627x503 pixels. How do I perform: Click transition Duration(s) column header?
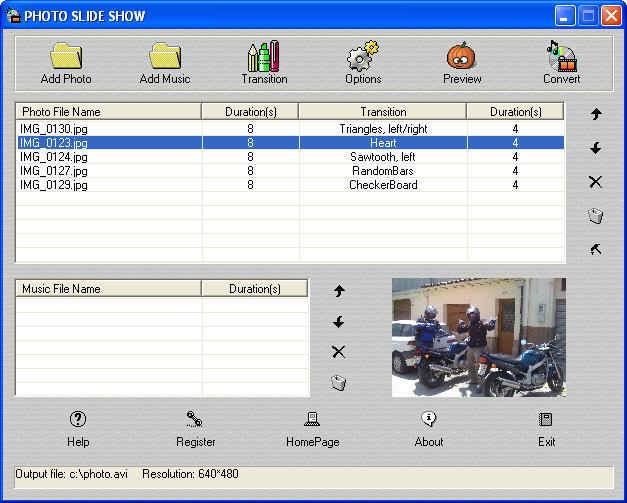[515, 112]
